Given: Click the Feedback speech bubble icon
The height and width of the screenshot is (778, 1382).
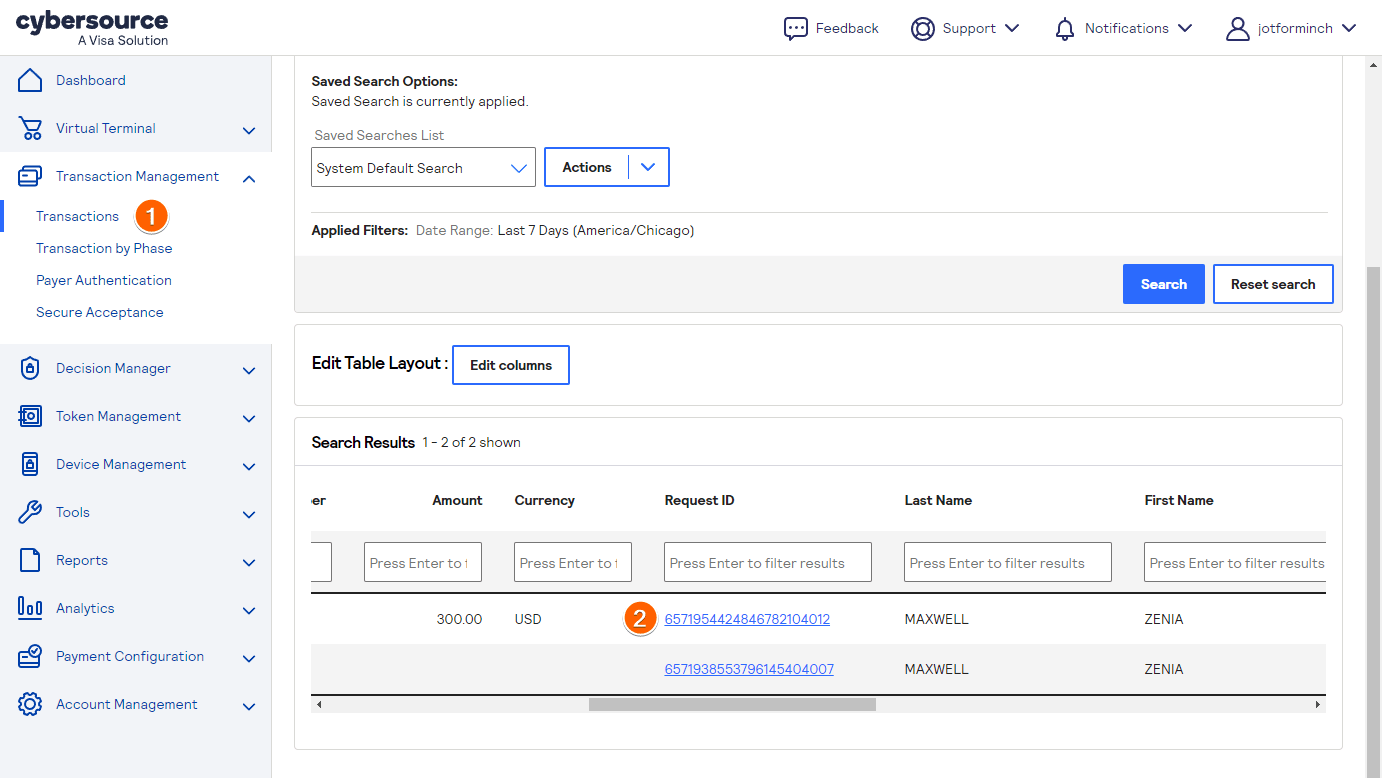Looking at the screenshot, I should click(x=795, y=28).
